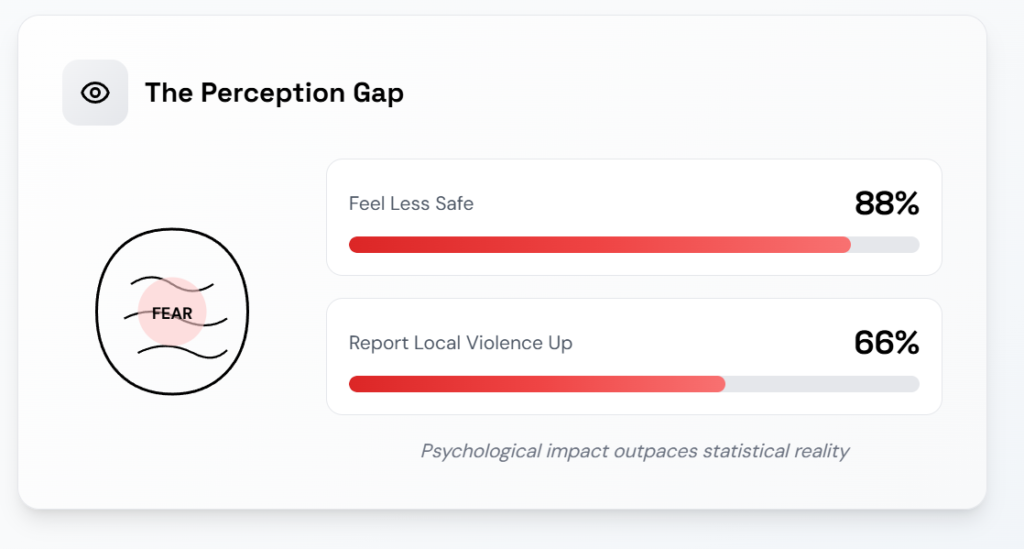
Task: Click the 'Feel Less Safe' label
Action: point(411,204)
